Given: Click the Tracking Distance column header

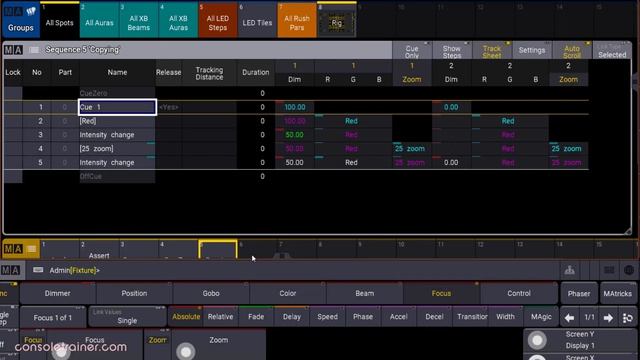Looking at the screenshot, I should (x=209, y=73).
